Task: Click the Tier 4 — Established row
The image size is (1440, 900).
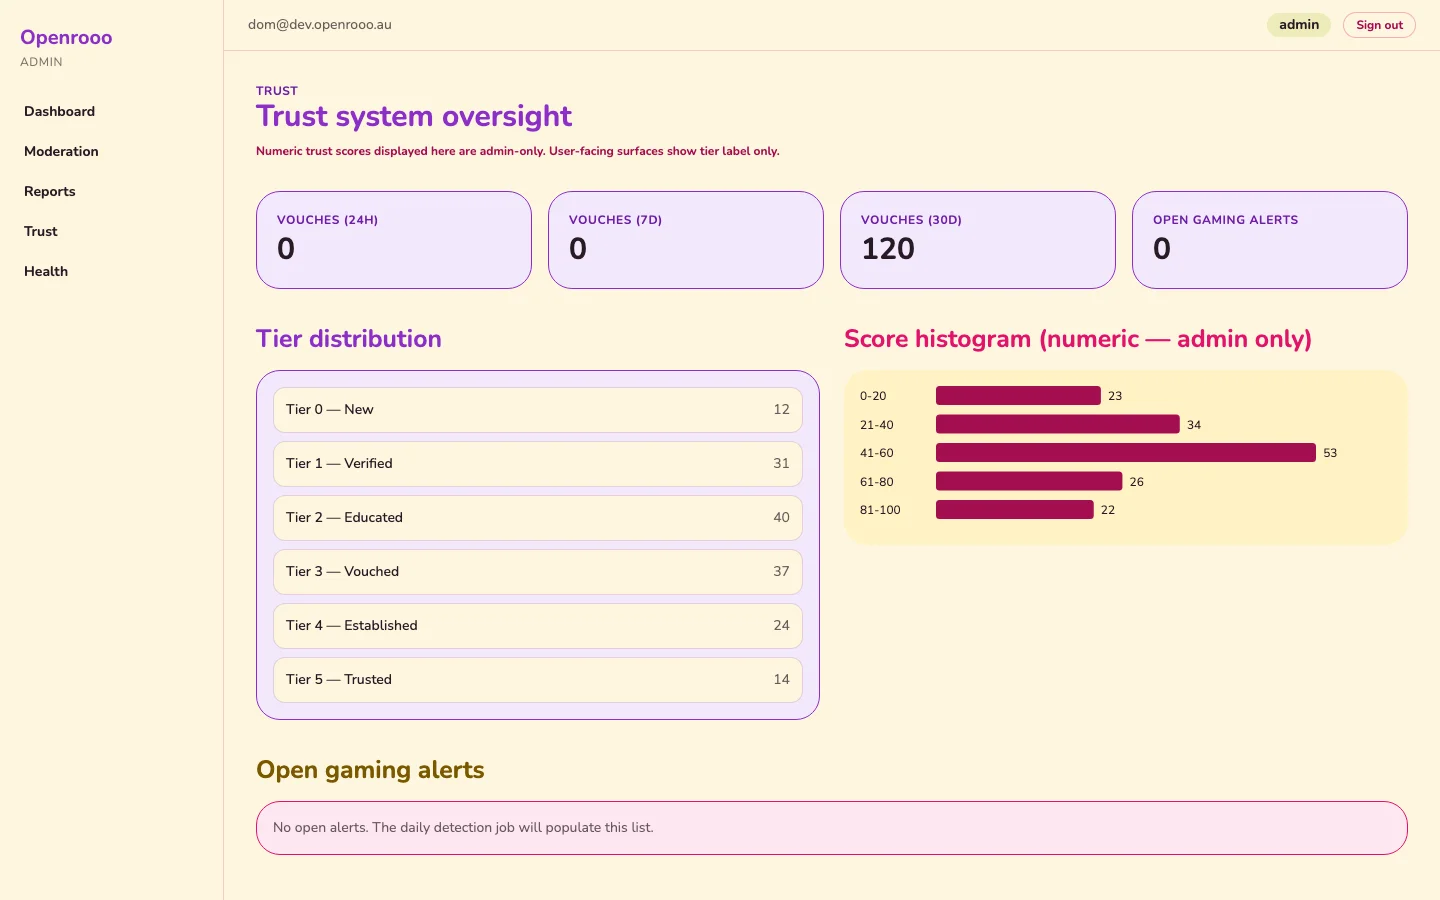Action: pos(538,626)
